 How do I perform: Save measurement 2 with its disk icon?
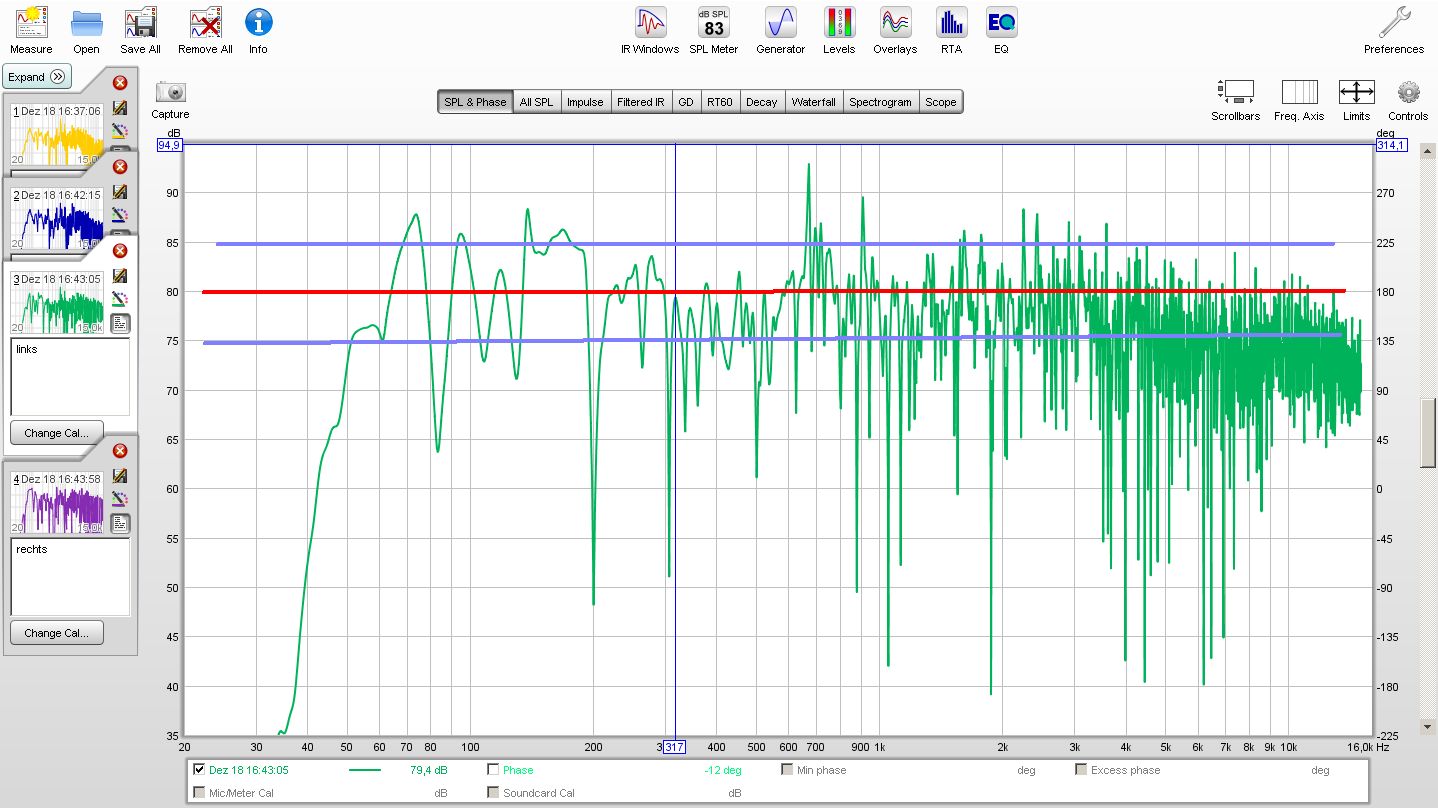tap(120, 191)
